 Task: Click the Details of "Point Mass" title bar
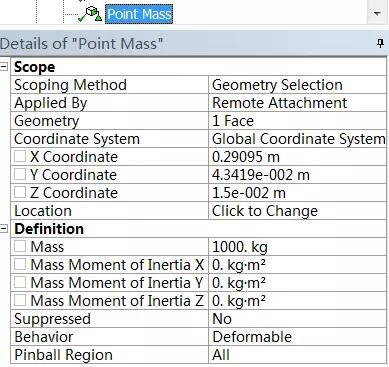pos(194,43)
